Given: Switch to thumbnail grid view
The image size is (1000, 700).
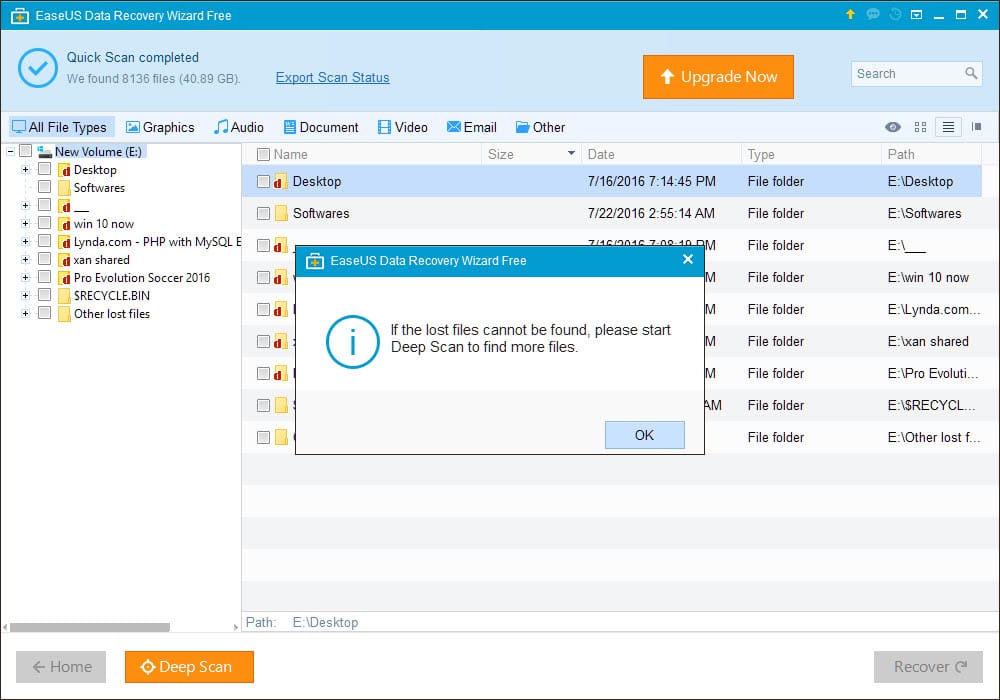Looking at the screenshot, I should point(920,127).
